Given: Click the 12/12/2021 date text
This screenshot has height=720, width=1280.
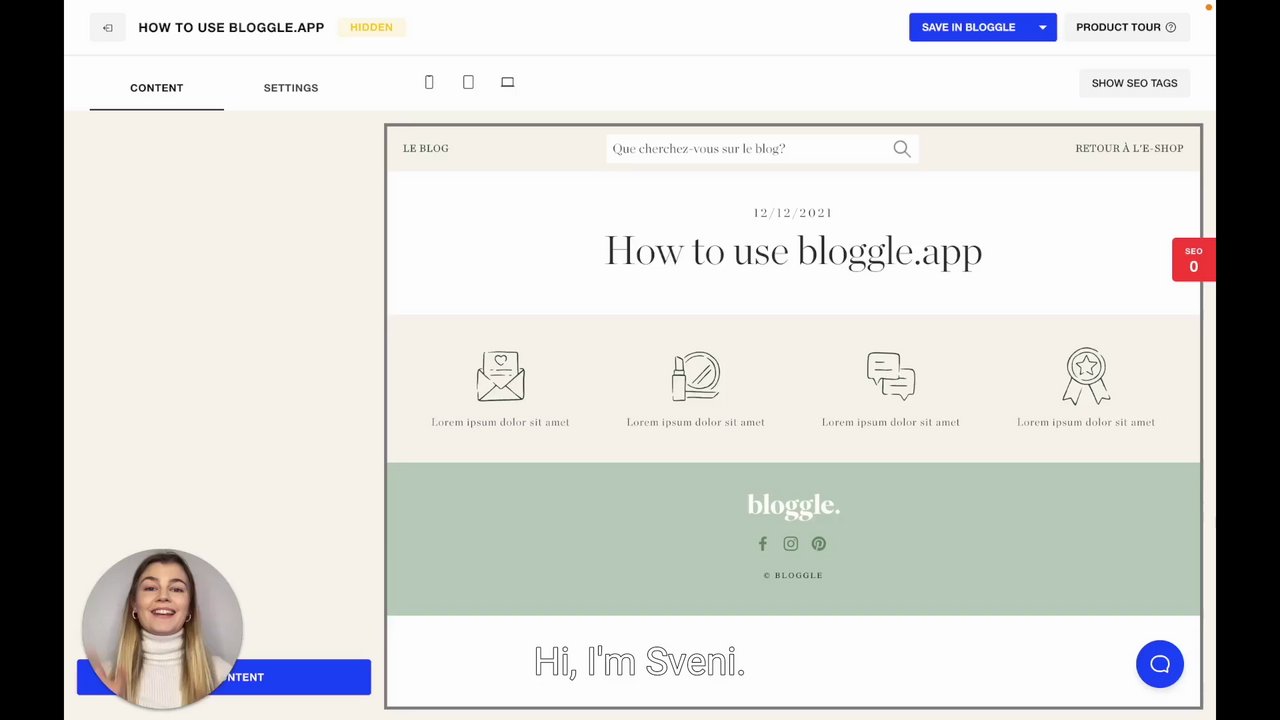Looking at the screenshot, I should click(x=793, y=213).
